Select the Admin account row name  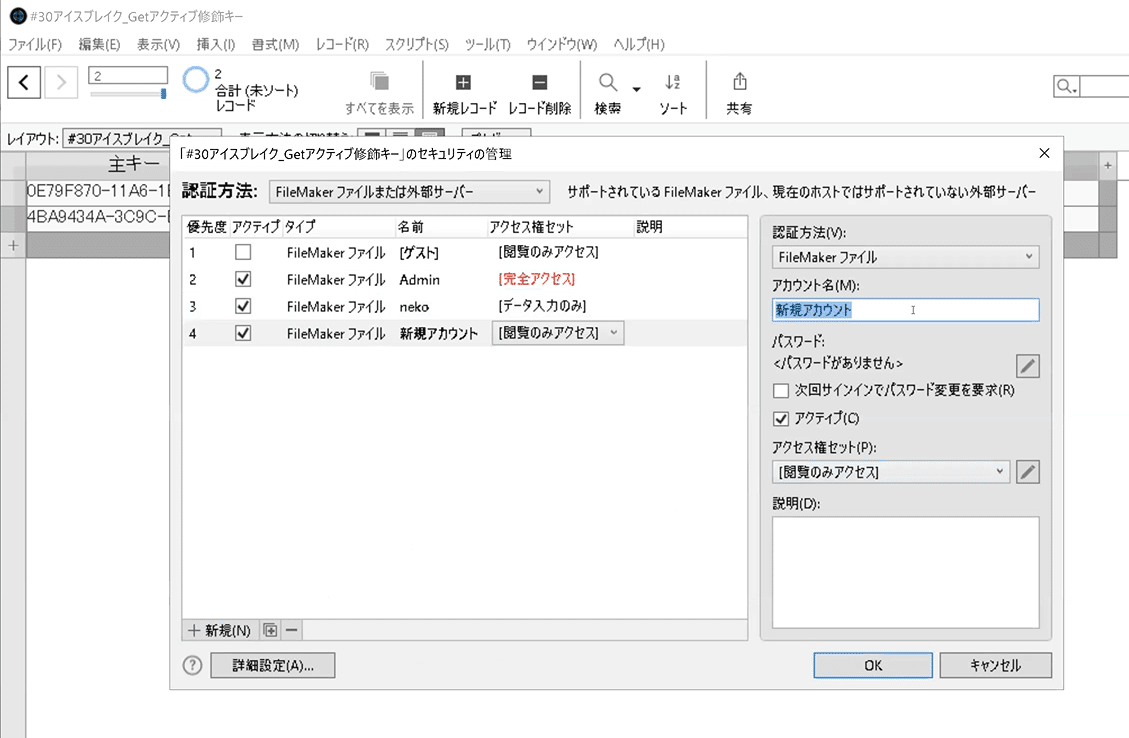[x=420, y=279]
